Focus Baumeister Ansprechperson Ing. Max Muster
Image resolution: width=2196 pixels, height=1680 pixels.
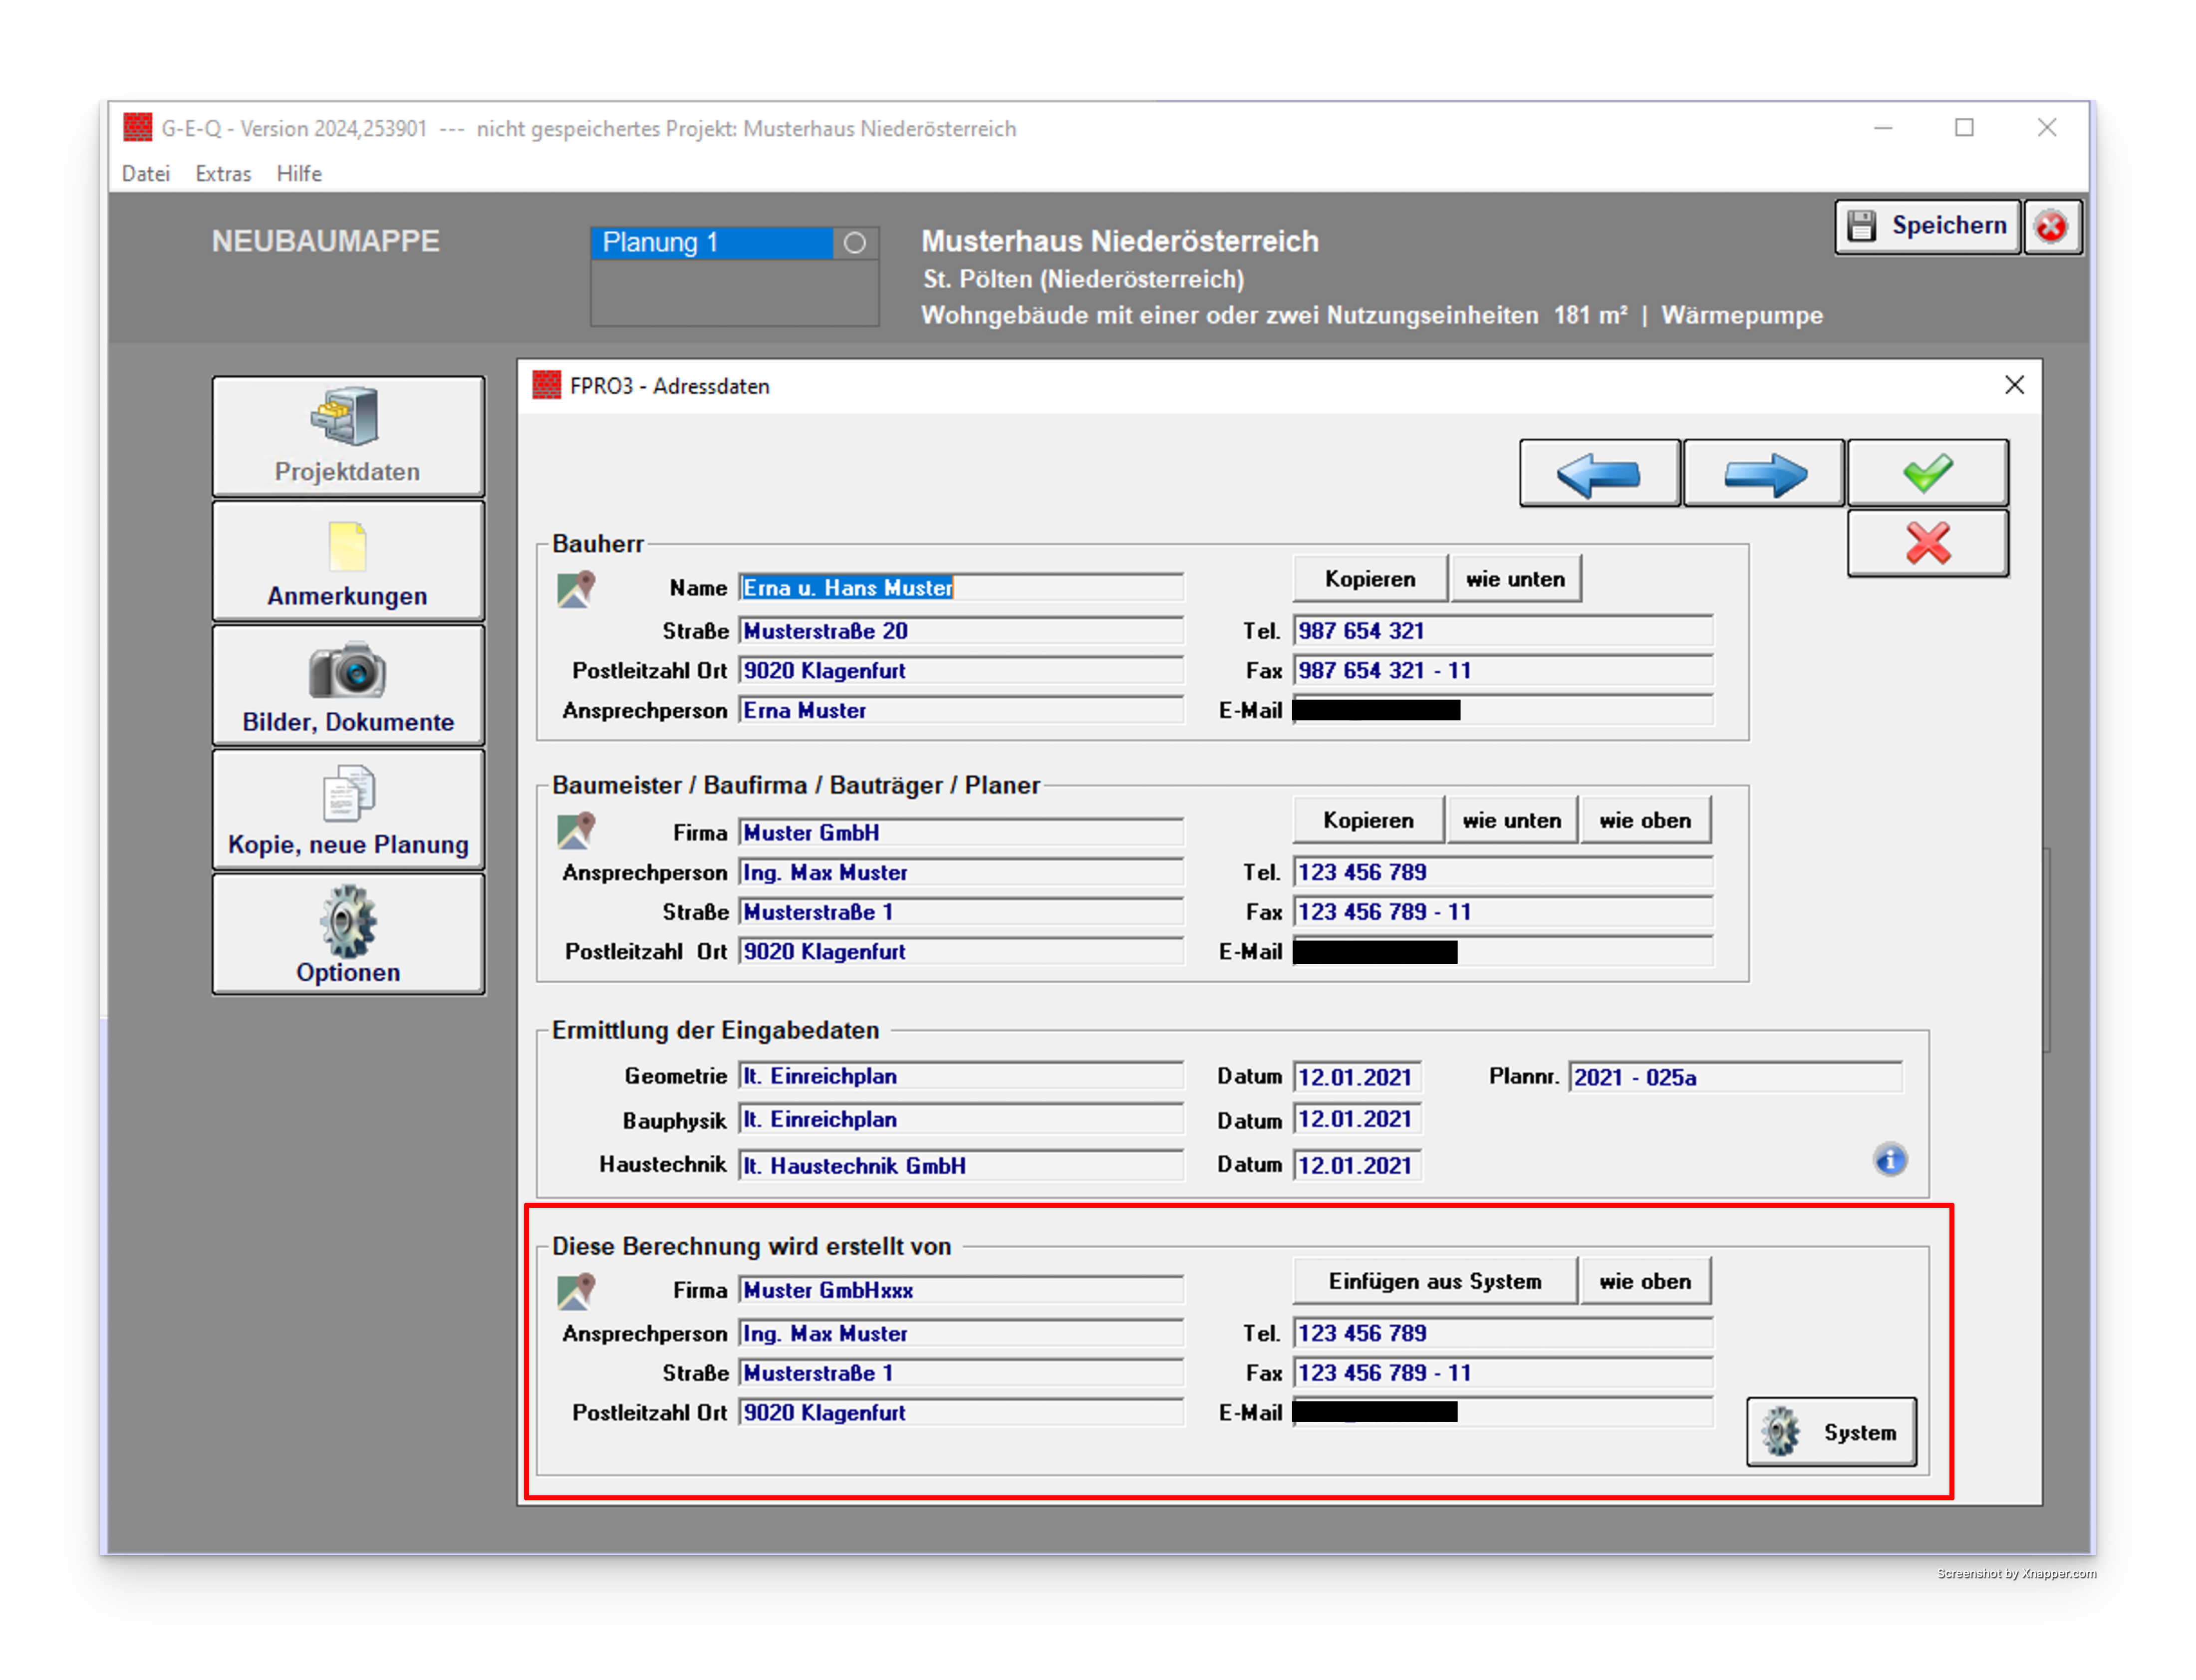(x=961, y=873)
